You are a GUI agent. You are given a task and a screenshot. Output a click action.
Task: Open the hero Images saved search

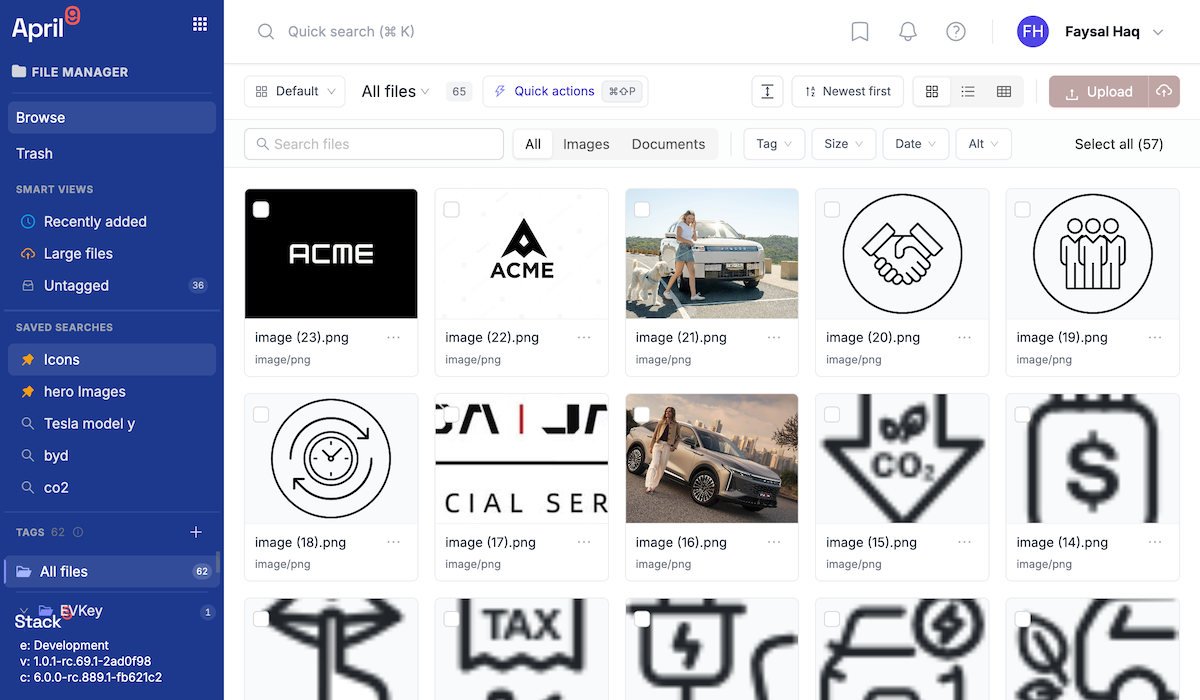[112, 391]
